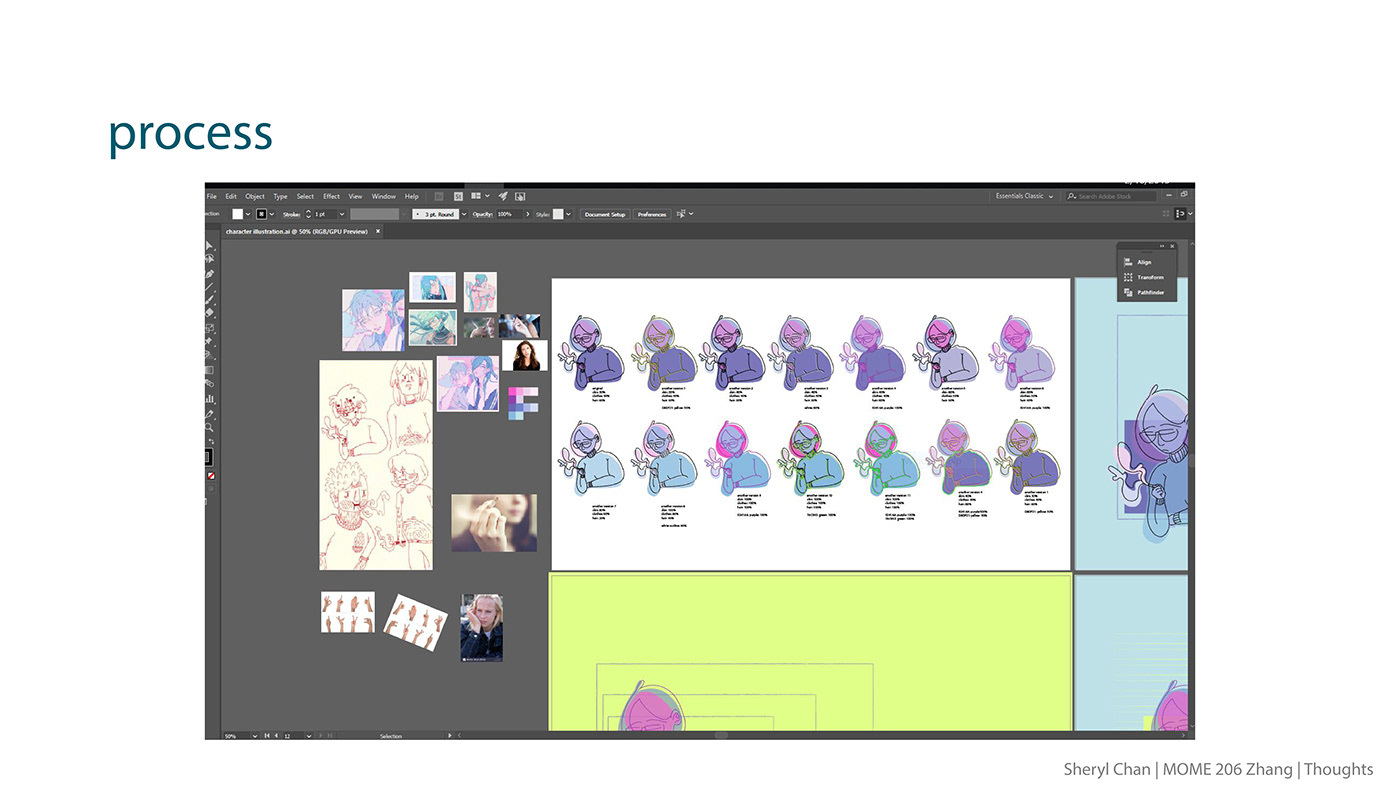This screenshot has width=1400, height=788.
Task: Select the Puppet Warp pin tool
Action: [209, 341]
